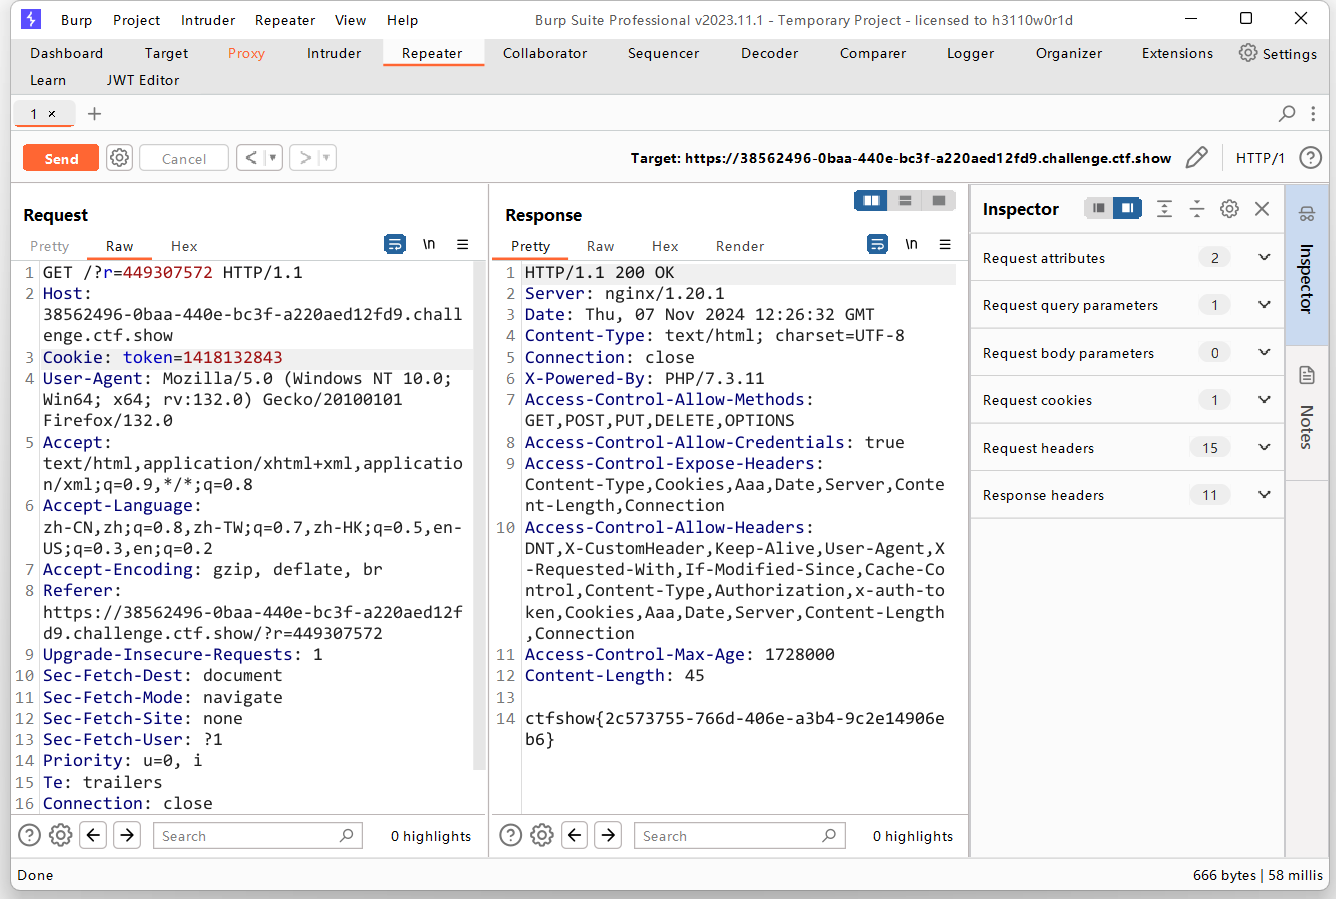
Task: Open response search settings gear
Action: (542, 835)
